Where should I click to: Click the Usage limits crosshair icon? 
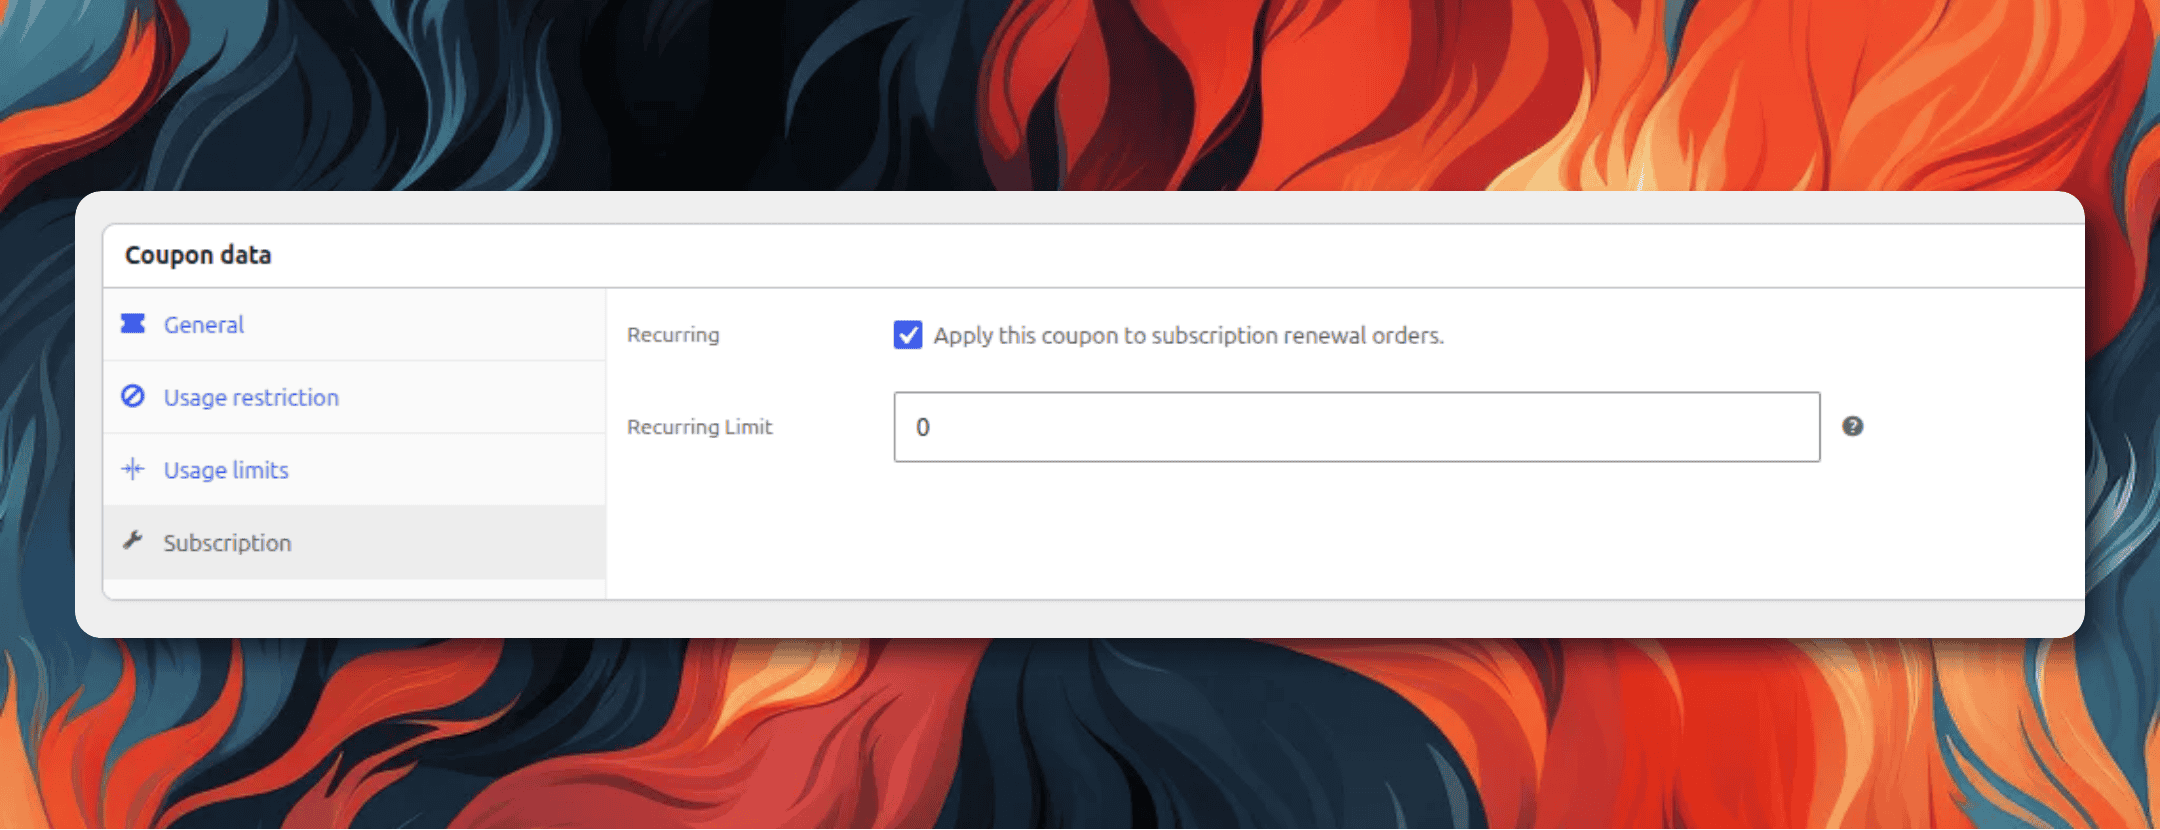pyautogui.click(x=133, y=469)
